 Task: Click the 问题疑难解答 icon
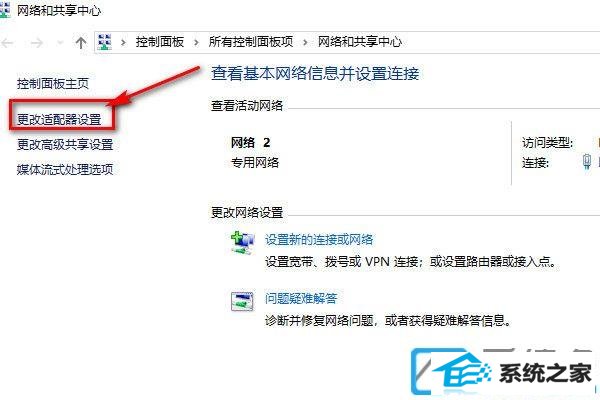pos(242,301)
